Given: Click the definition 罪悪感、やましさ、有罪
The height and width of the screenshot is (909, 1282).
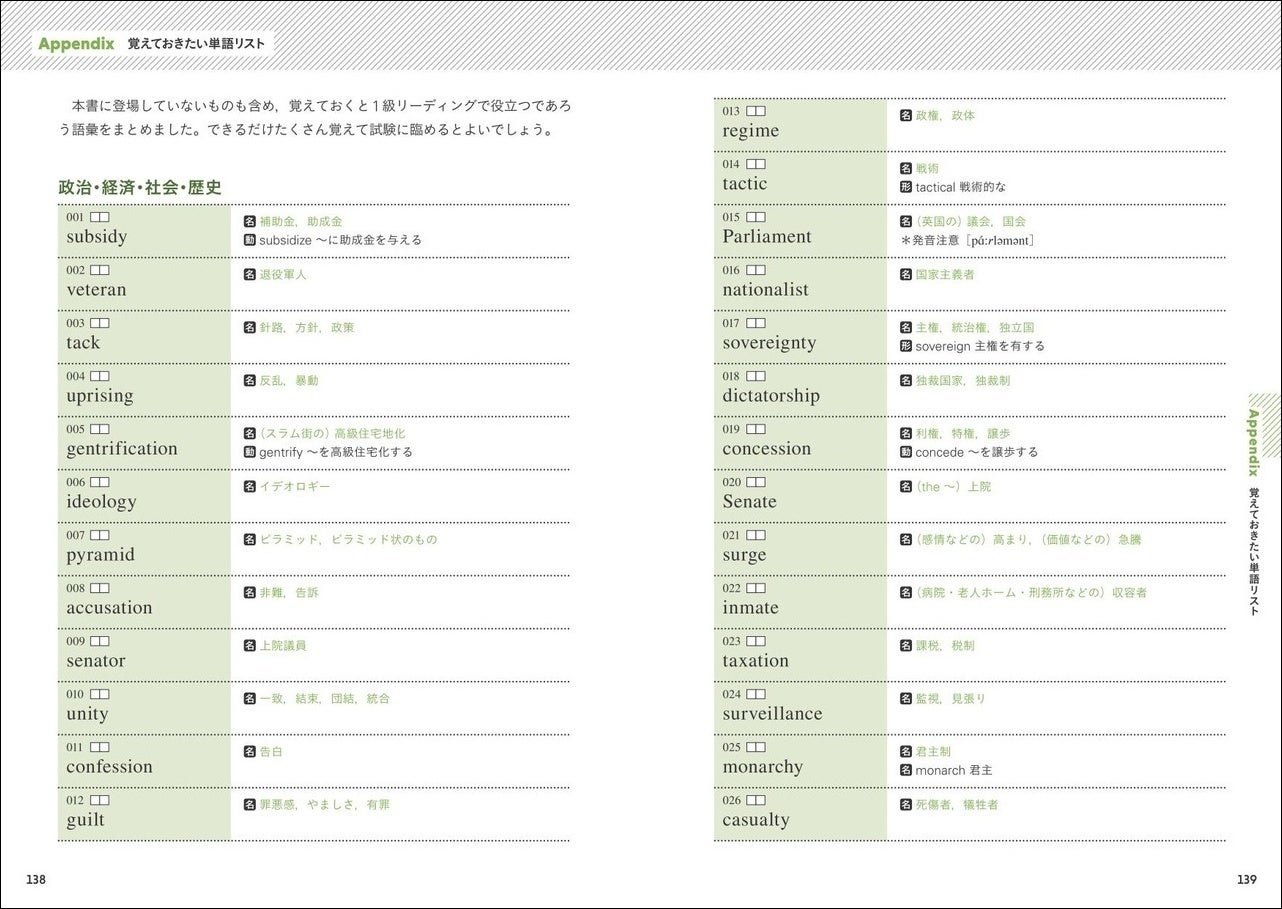Looking at the screenshot, I should 325,804.
